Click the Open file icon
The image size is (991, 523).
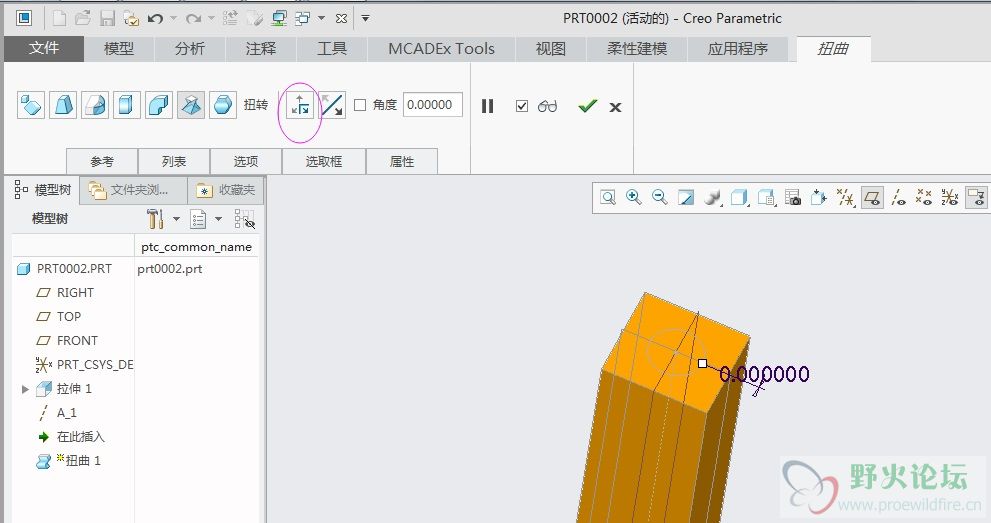(83, 18)
